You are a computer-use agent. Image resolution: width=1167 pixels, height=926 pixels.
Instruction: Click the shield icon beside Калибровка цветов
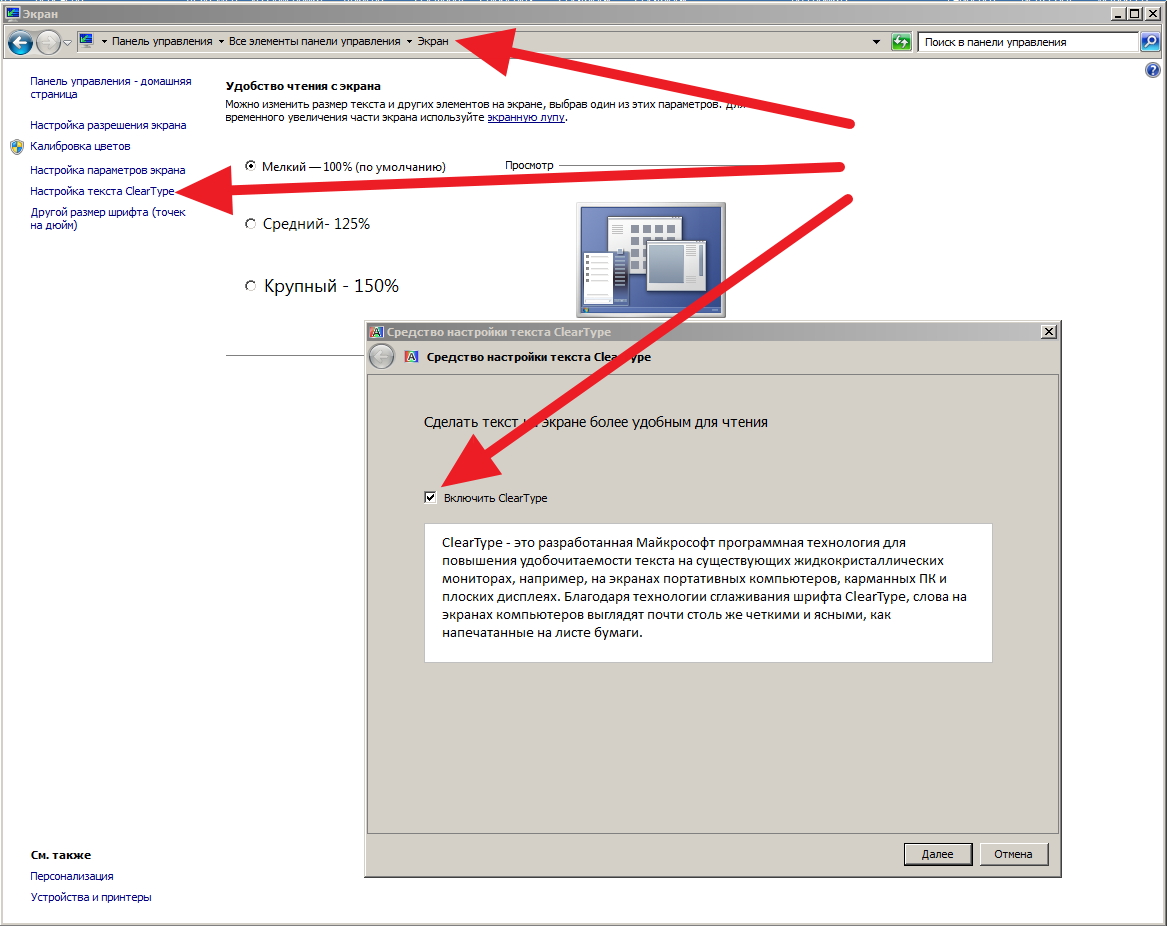17,147
